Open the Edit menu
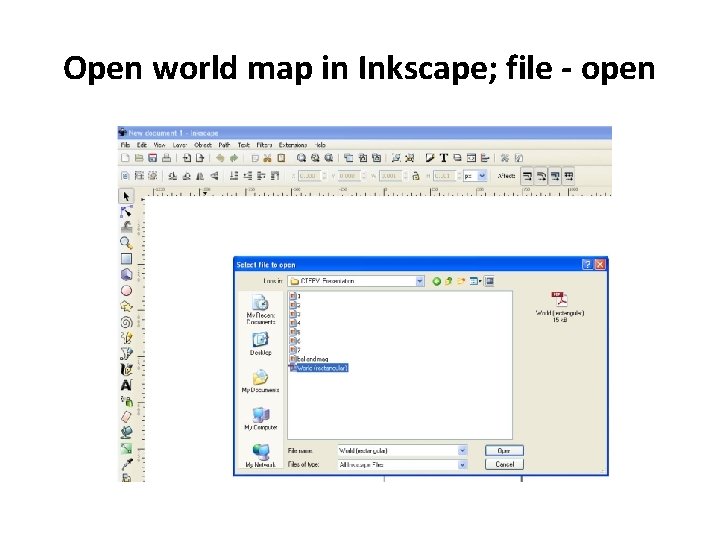 [142, 145]
